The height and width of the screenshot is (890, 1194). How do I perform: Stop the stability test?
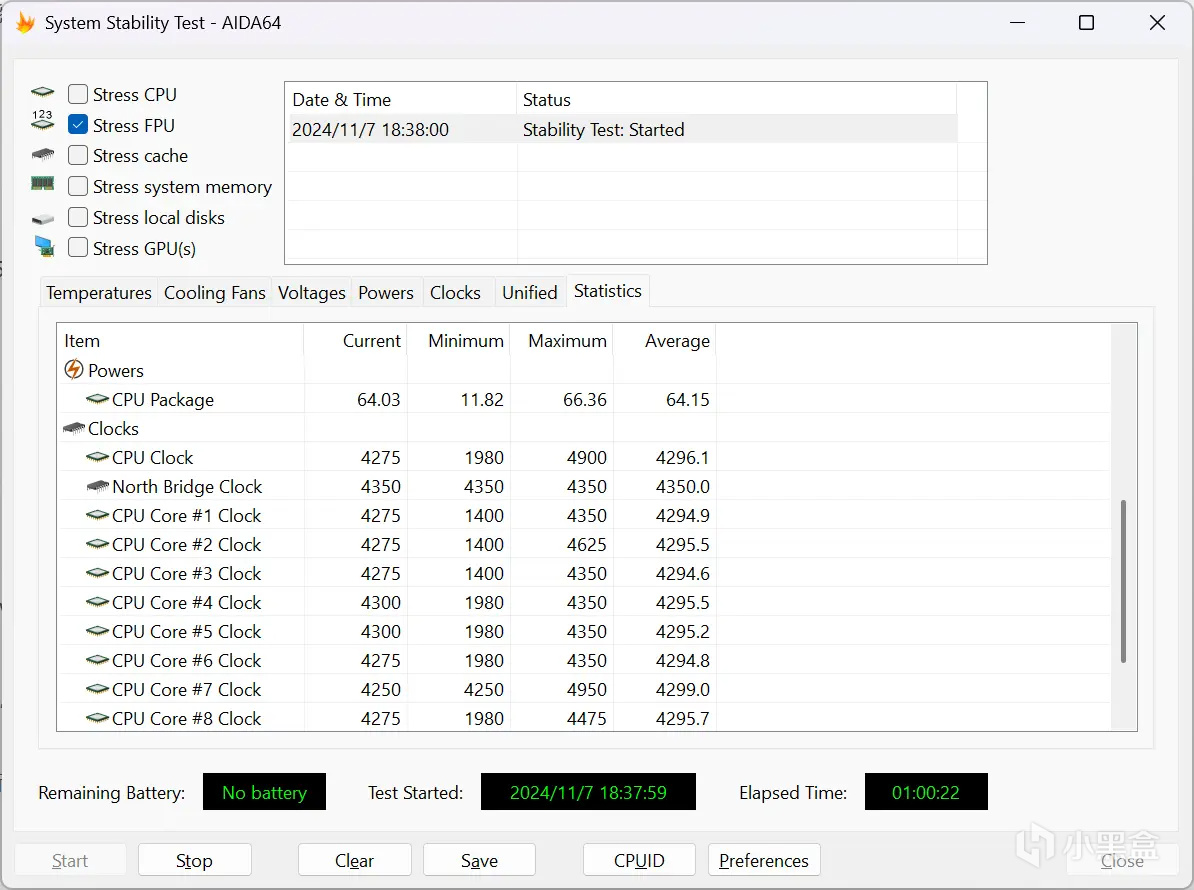194,860
